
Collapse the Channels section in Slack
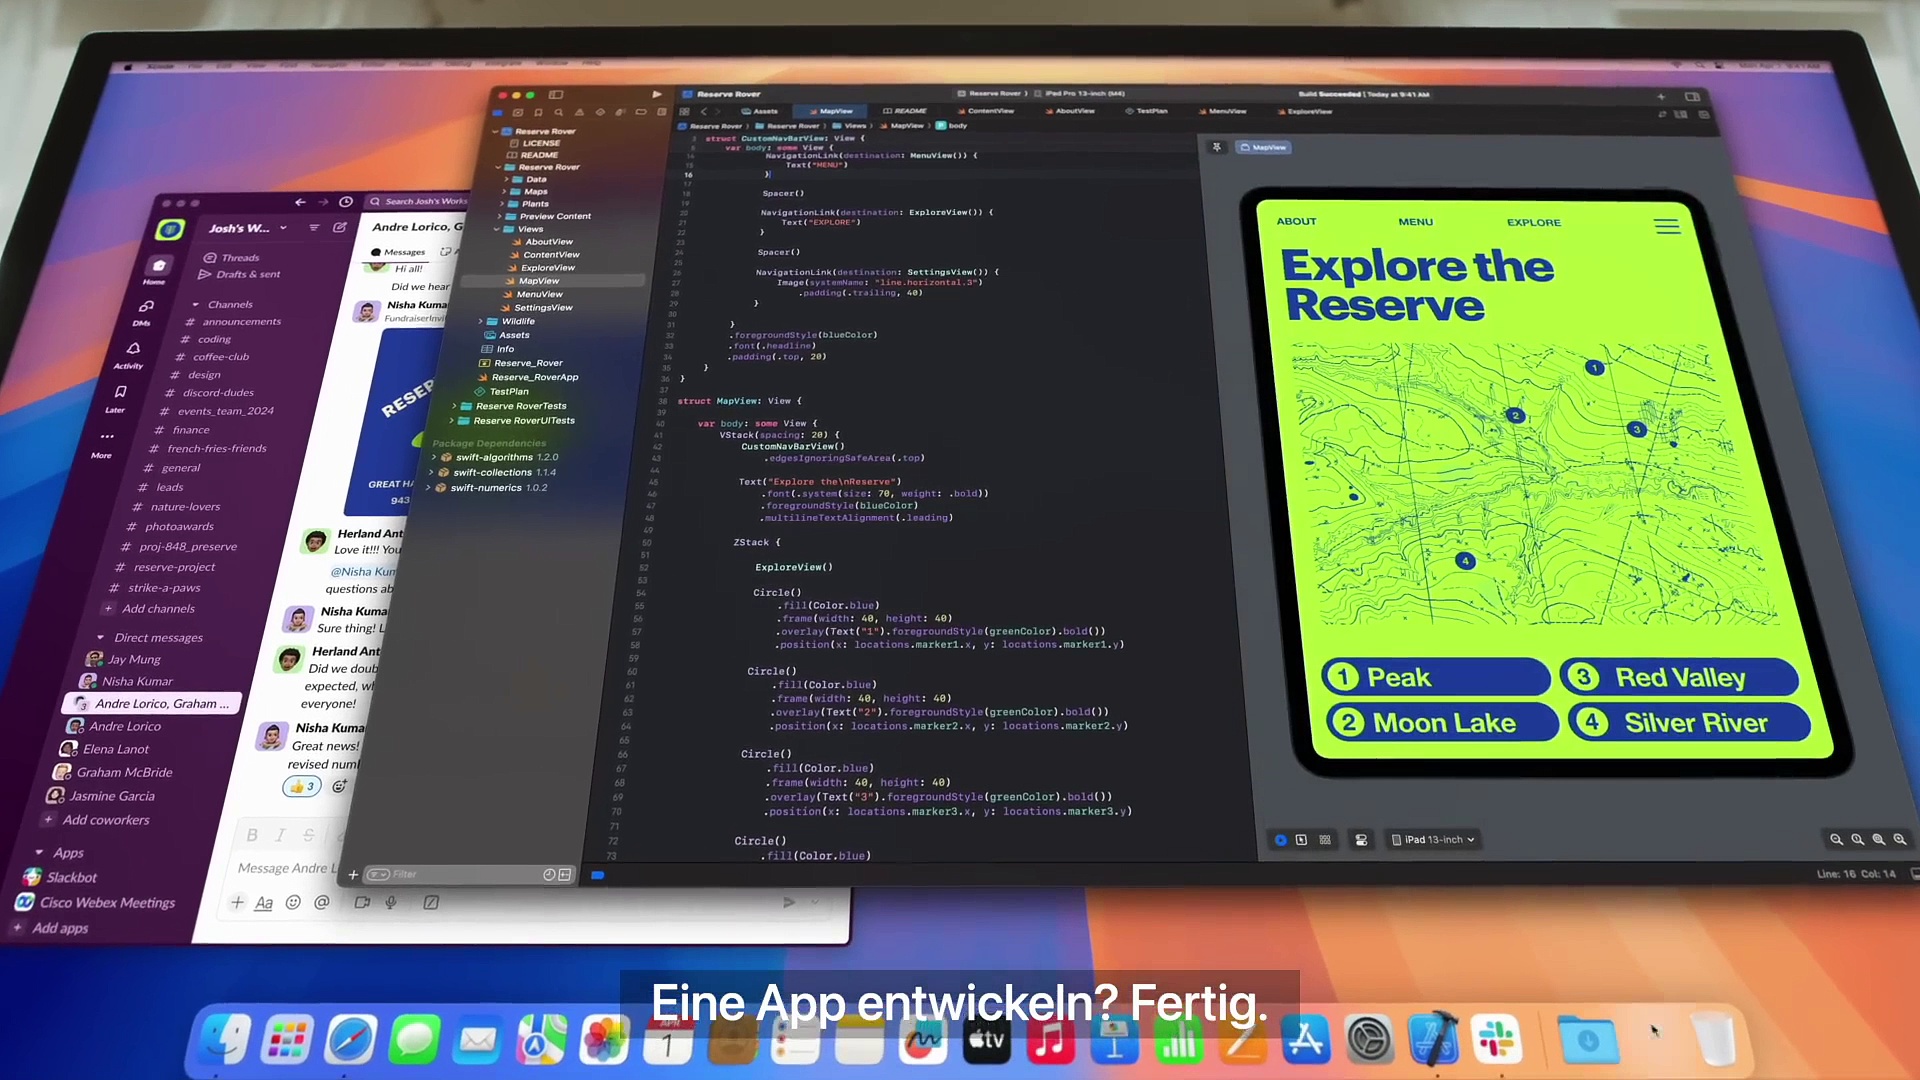click(196, 305)
